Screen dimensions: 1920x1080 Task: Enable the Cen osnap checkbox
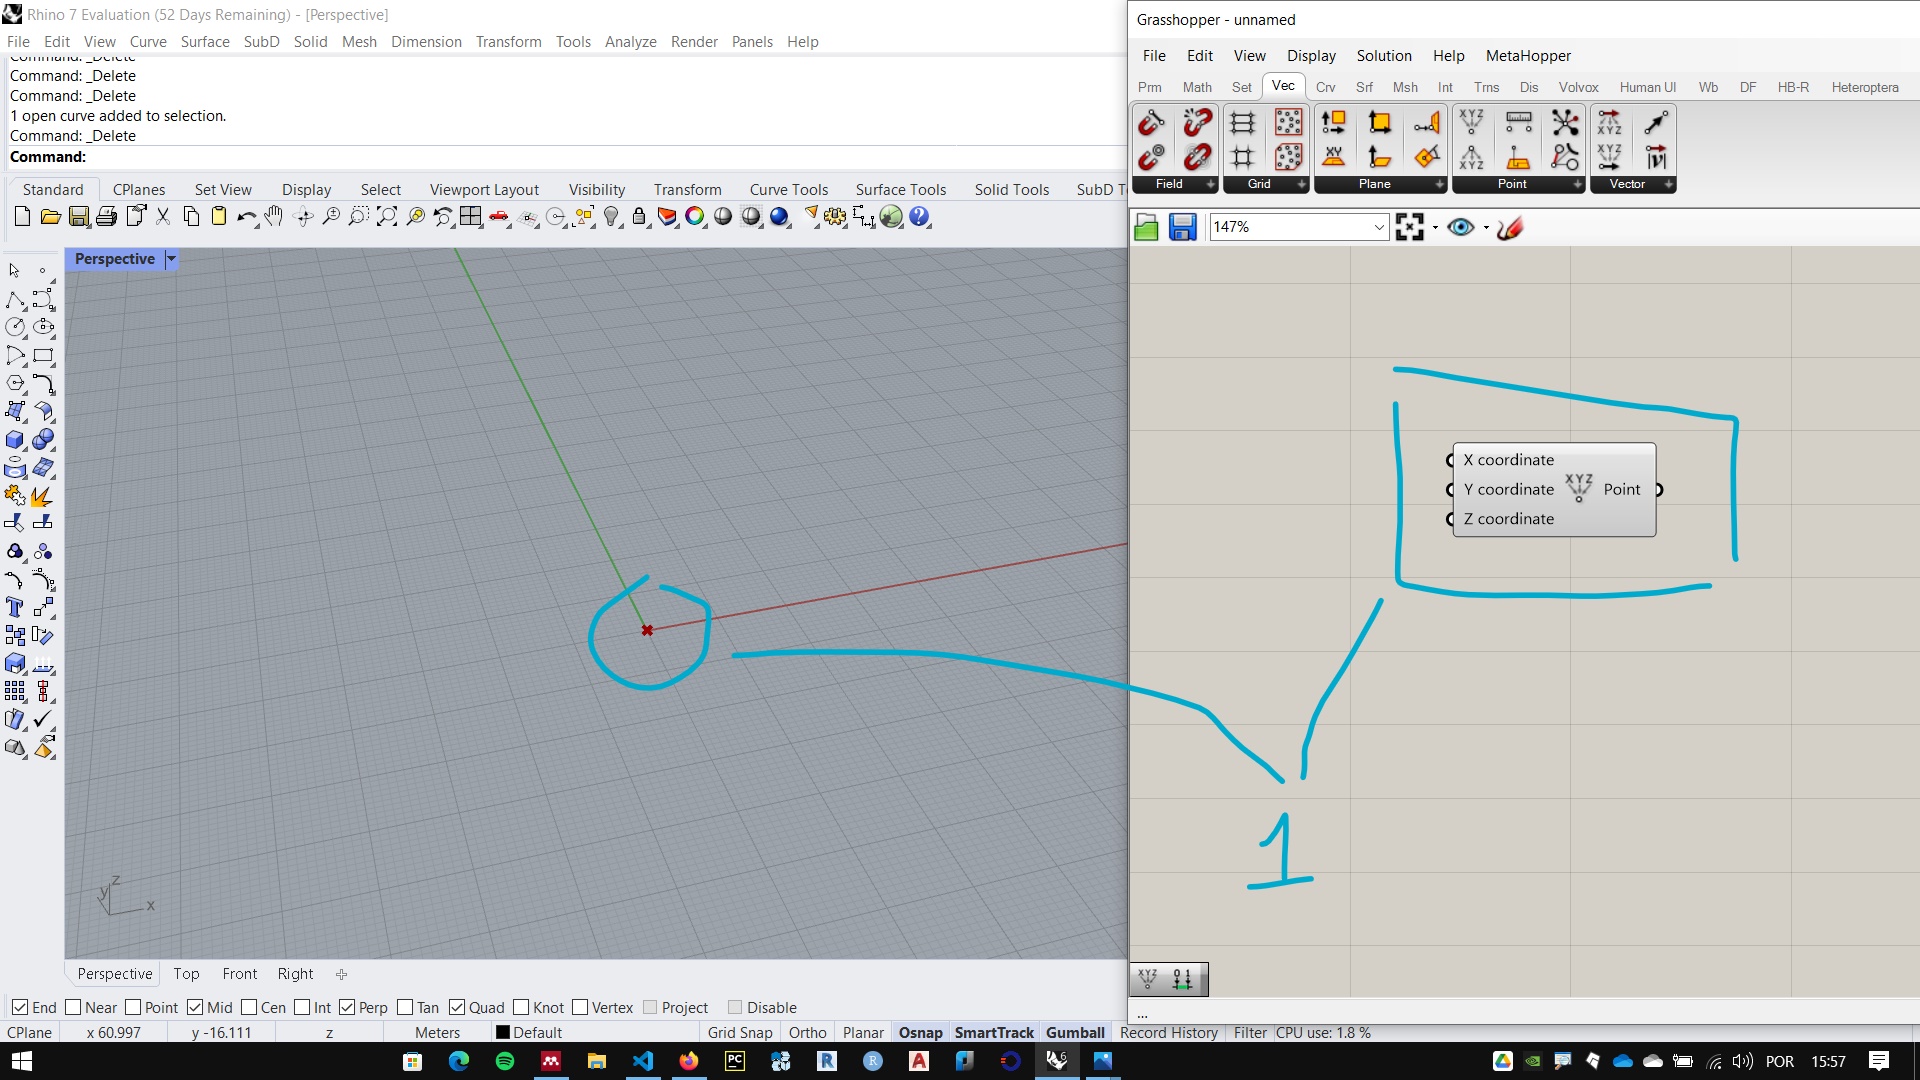point(249,1007)
